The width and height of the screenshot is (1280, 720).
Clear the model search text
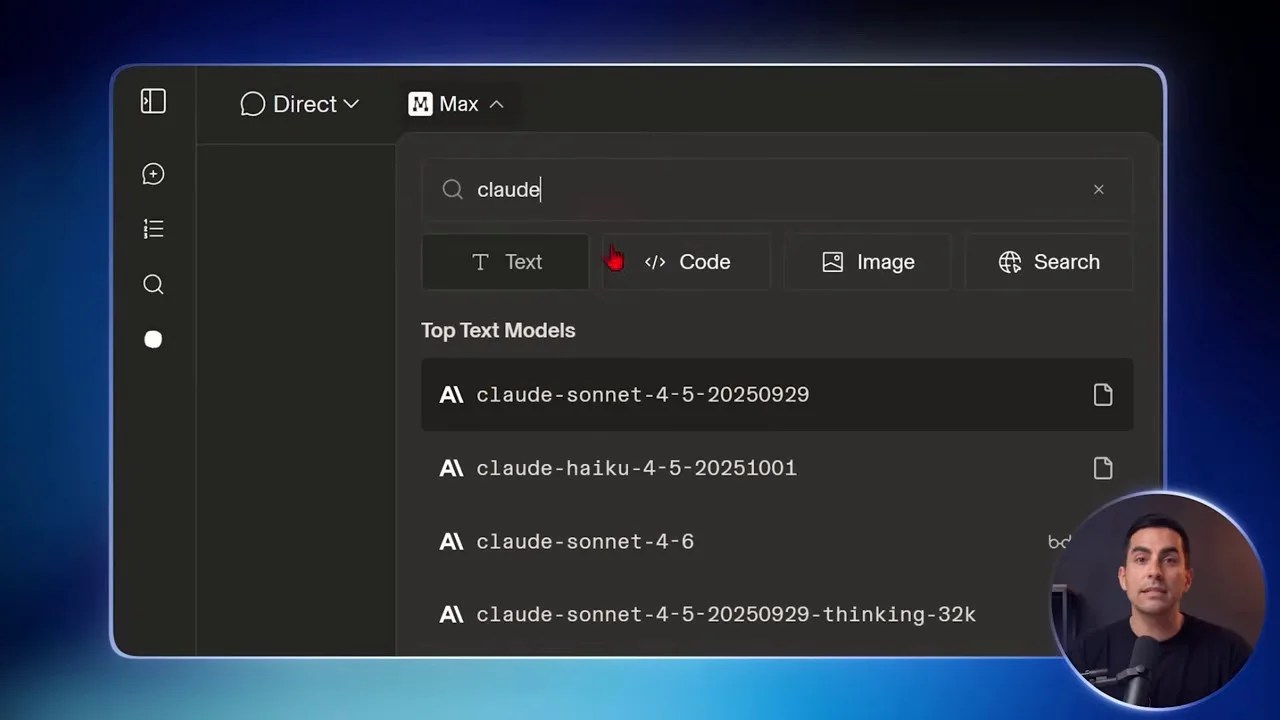point(1099,189)
